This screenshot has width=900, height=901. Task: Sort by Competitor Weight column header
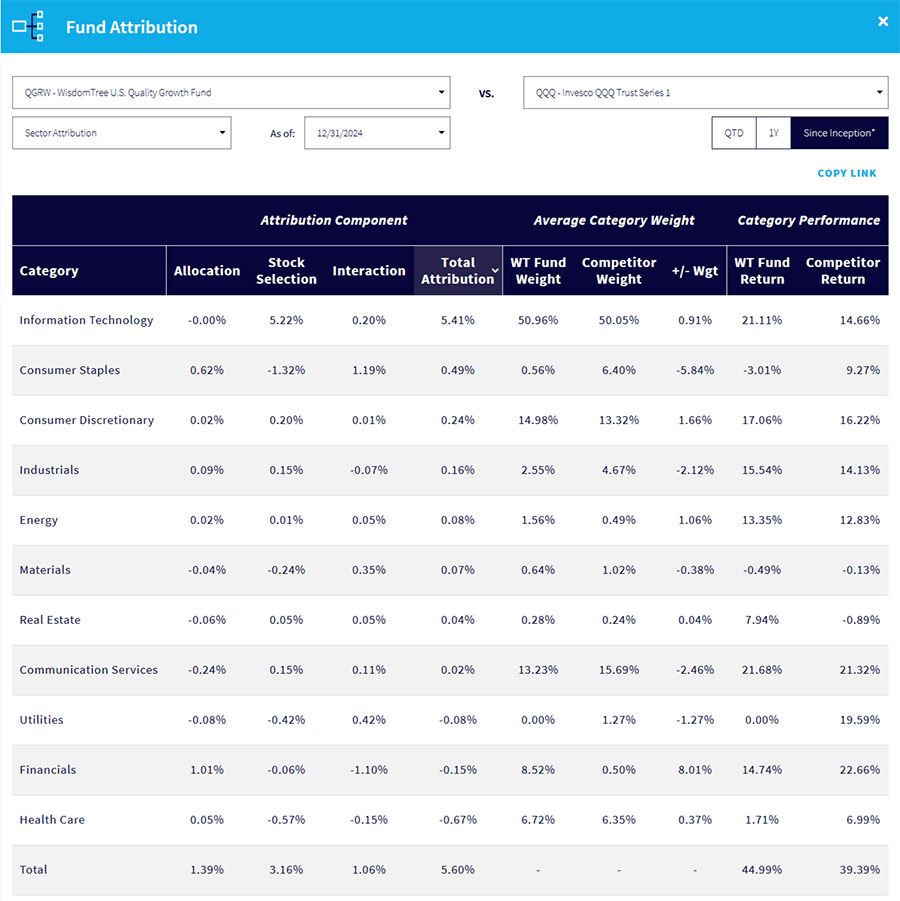point(619,271)
